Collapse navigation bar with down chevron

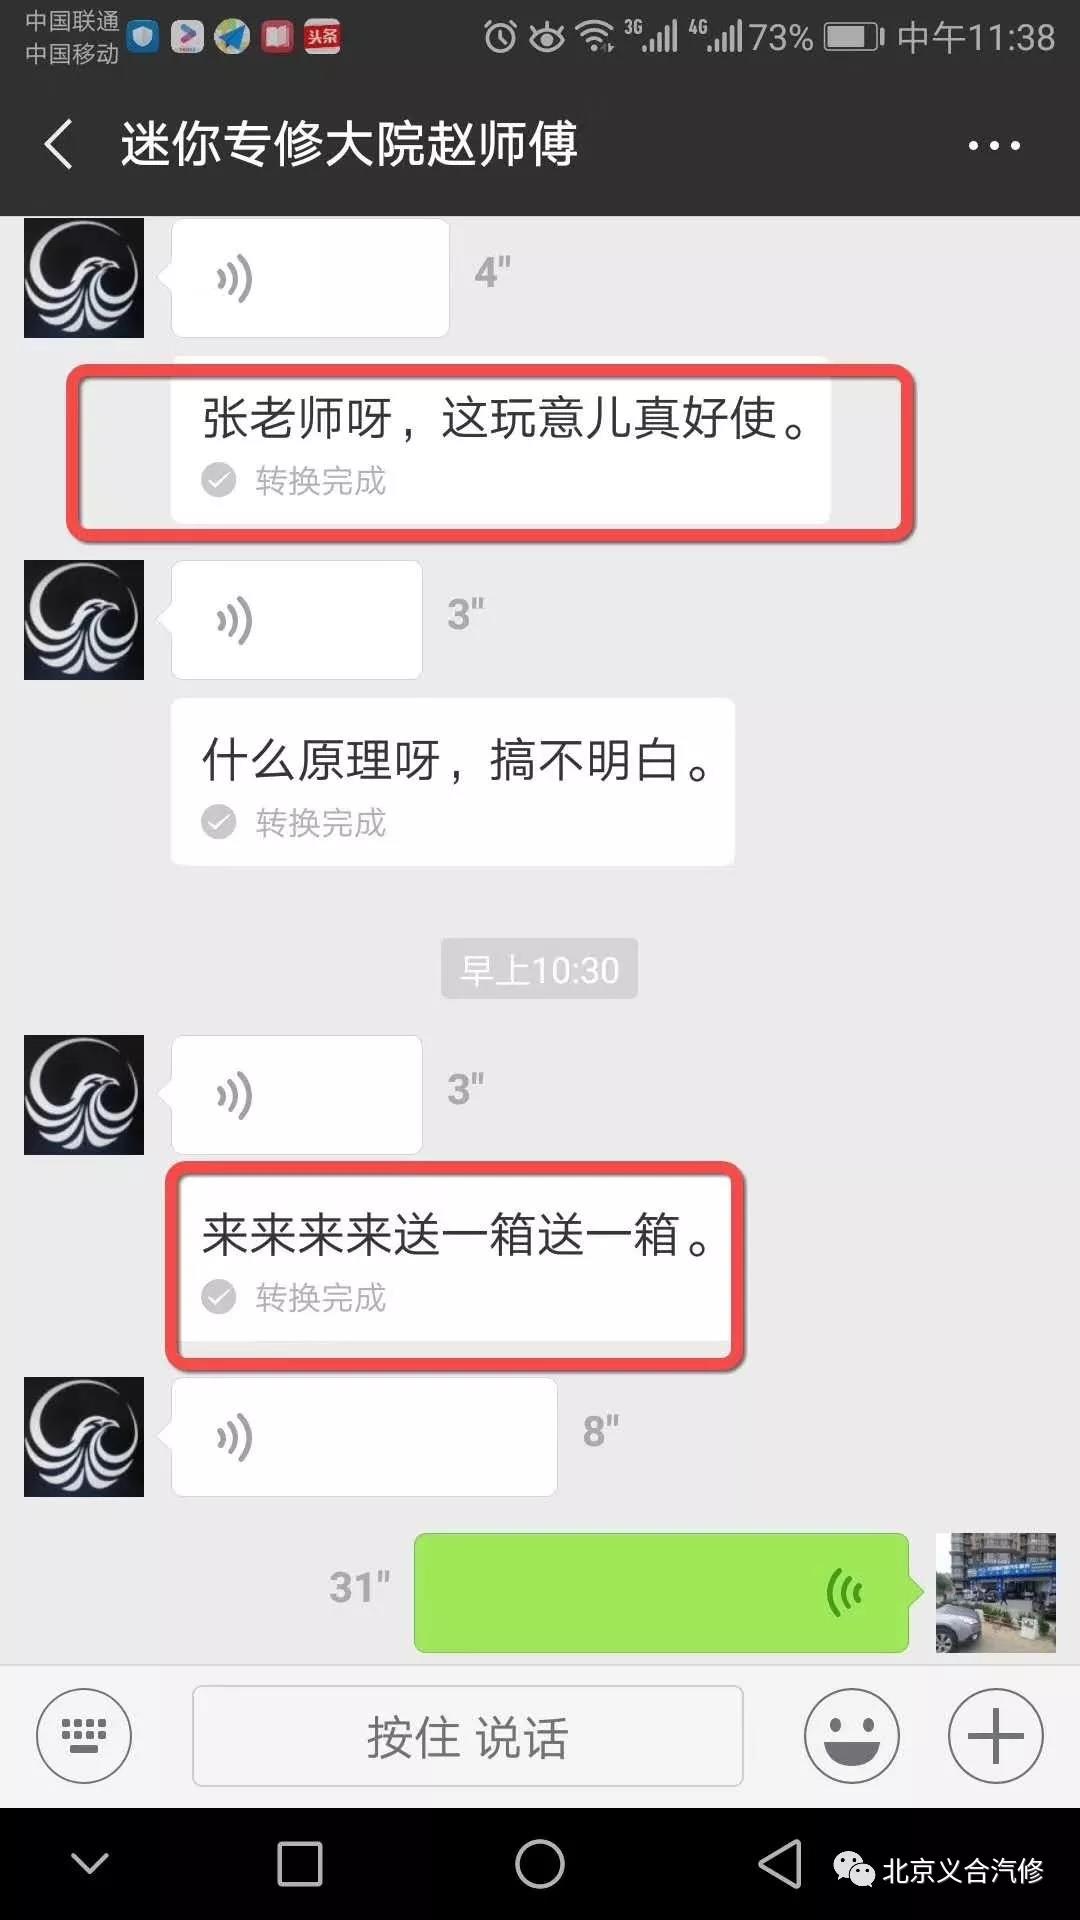[90, 1863]
